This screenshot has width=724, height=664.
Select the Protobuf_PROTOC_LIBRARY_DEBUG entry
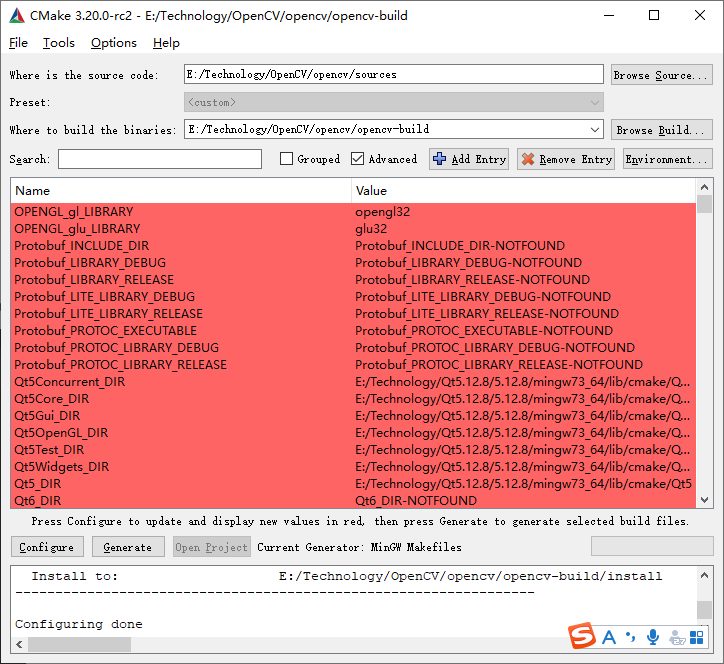coord(117,348)
